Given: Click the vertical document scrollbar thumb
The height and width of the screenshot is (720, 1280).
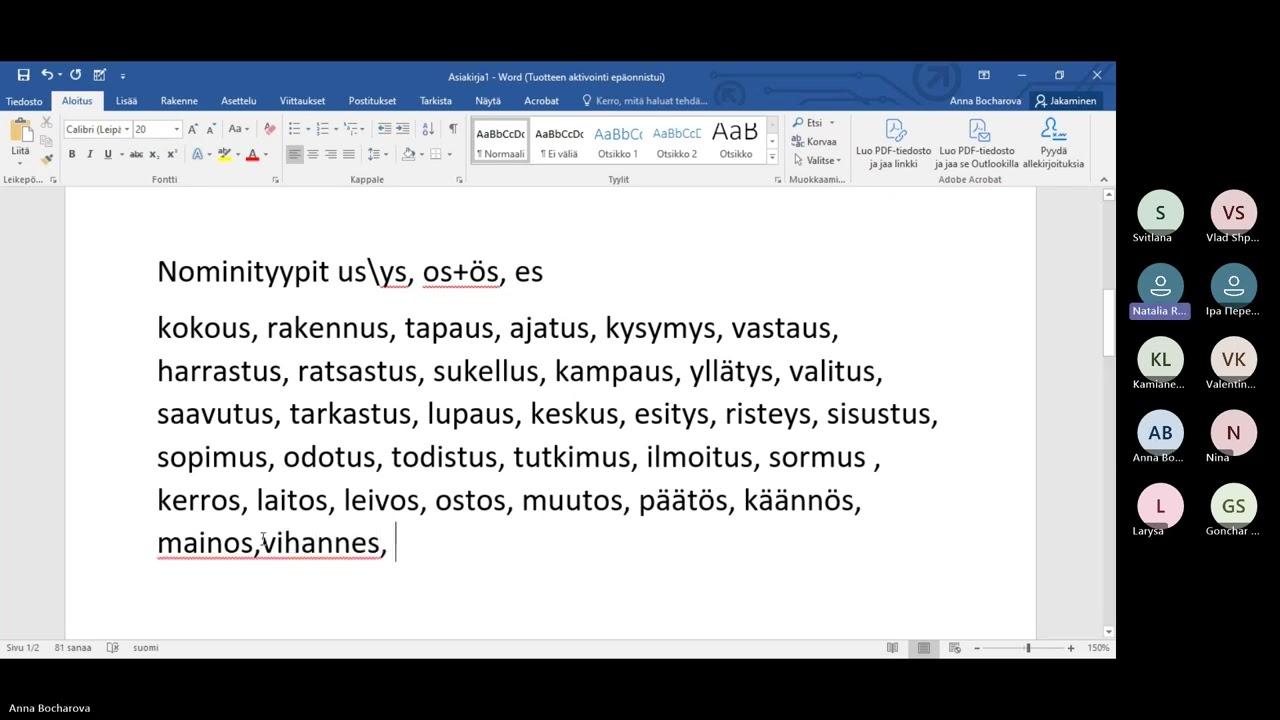Looking at the screenshot, I should point(1108,322).
